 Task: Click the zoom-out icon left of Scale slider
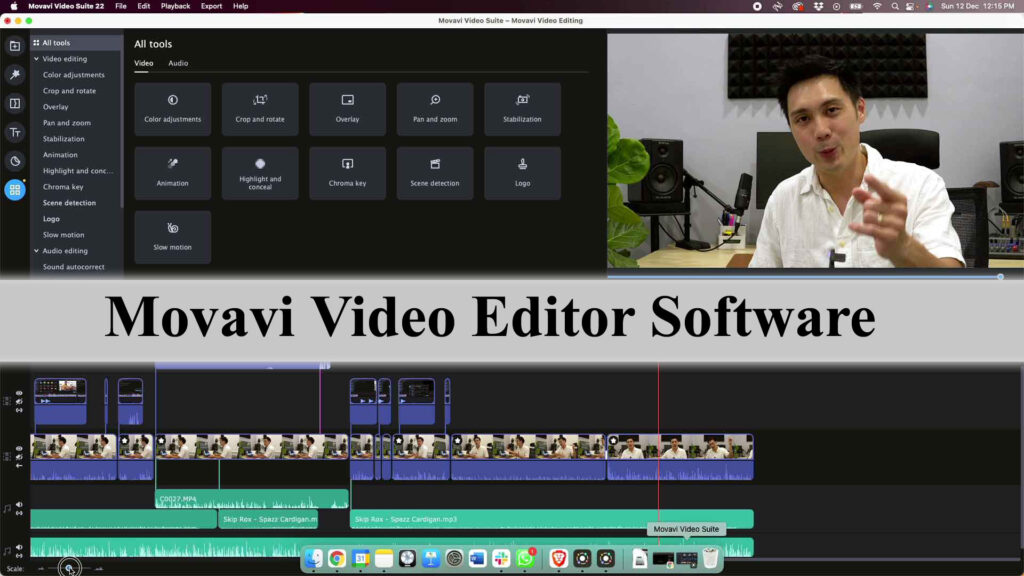pyautogui.click(x=41, y=569)
